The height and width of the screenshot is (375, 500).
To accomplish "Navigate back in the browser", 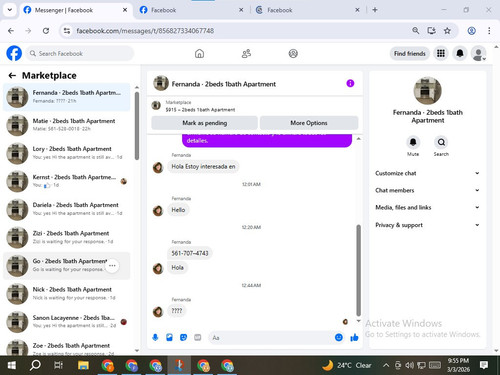I will (11, 31).
